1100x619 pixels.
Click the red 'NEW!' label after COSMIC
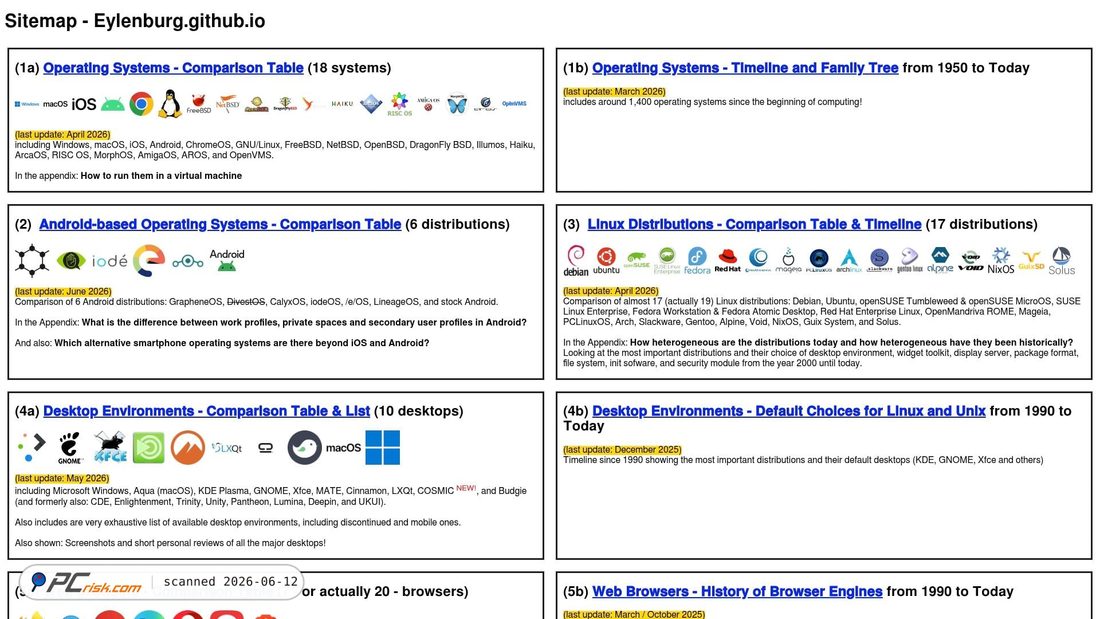click(x=466, y=488)
